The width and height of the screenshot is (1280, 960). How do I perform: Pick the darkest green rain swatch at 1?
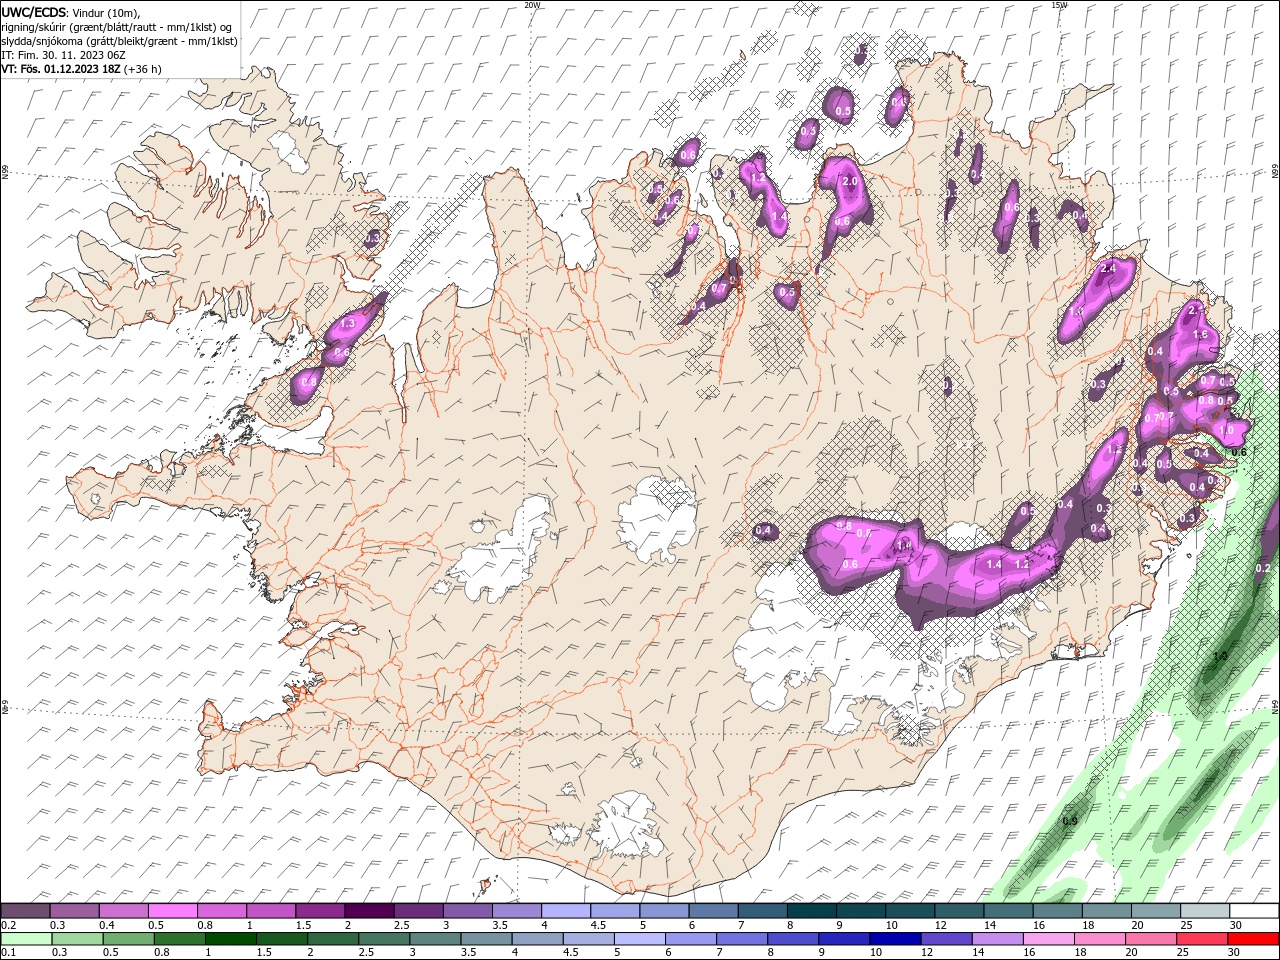(231, 938)
